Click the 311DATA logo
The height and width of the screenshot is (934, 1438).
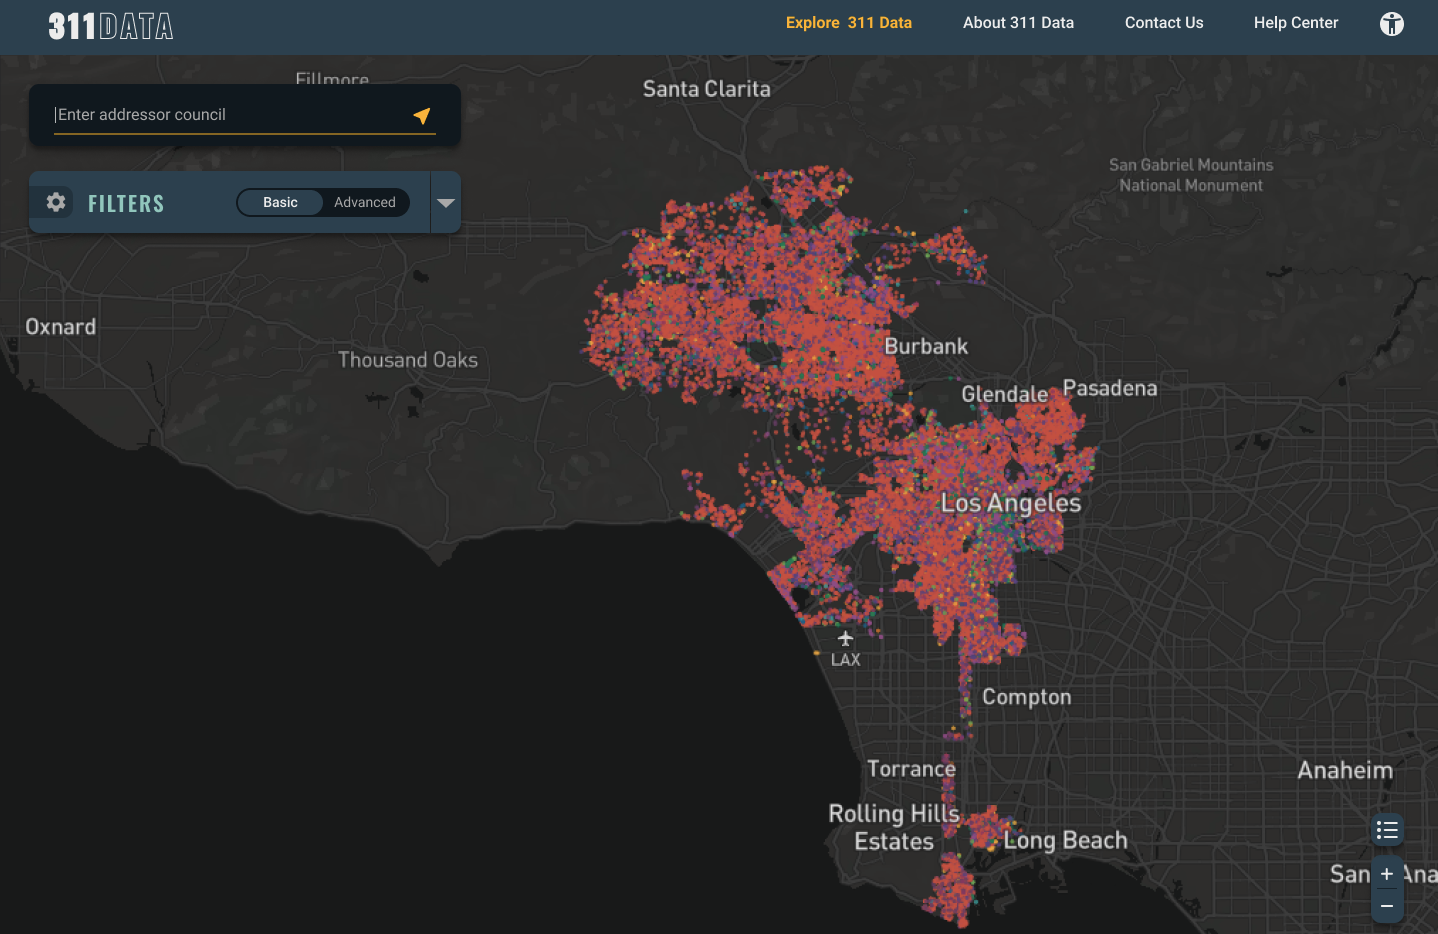tap(111, 26)
